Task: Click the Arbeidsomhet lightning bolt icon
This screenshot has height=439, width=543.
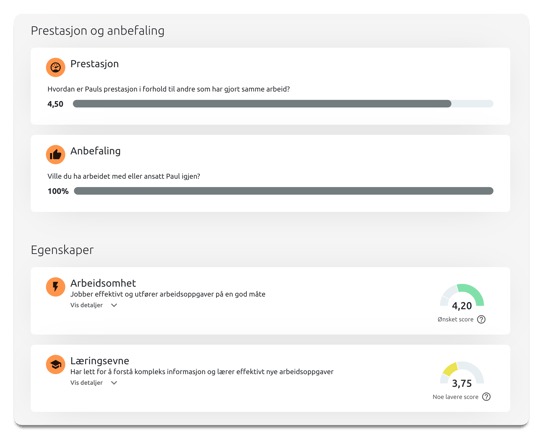Action: [55, 287]
